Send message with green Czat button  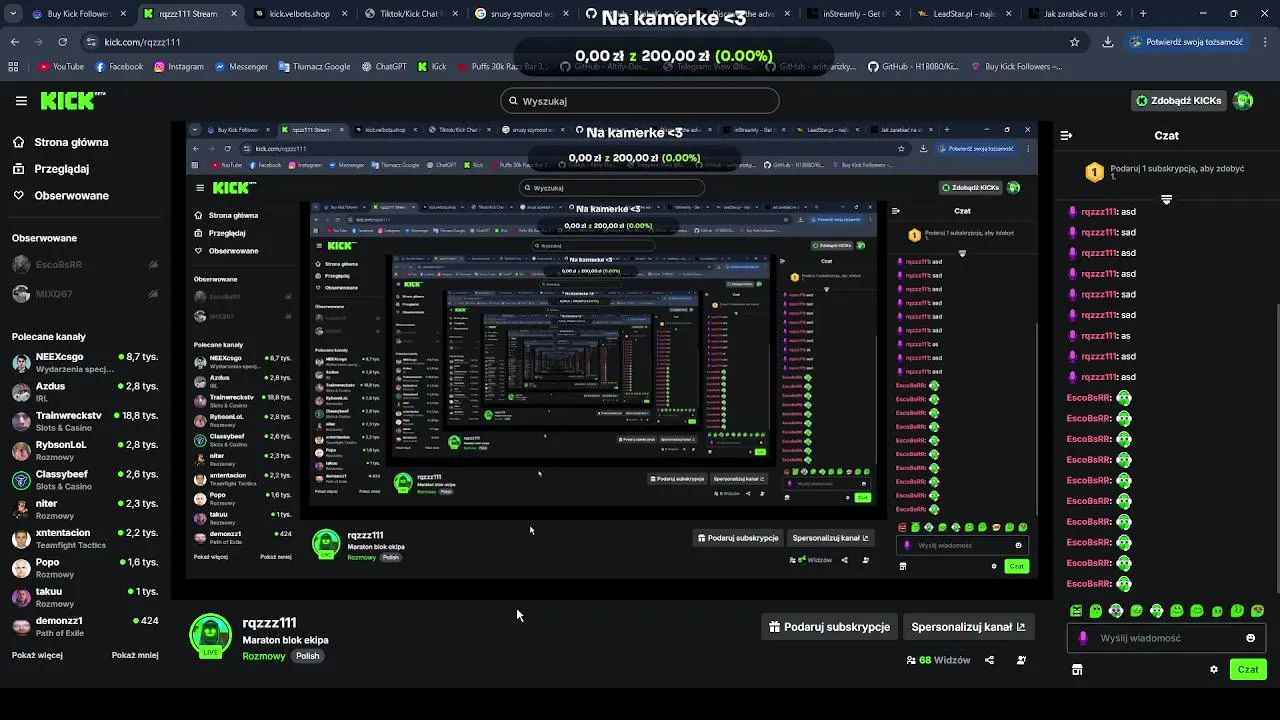pos(1248,670)
